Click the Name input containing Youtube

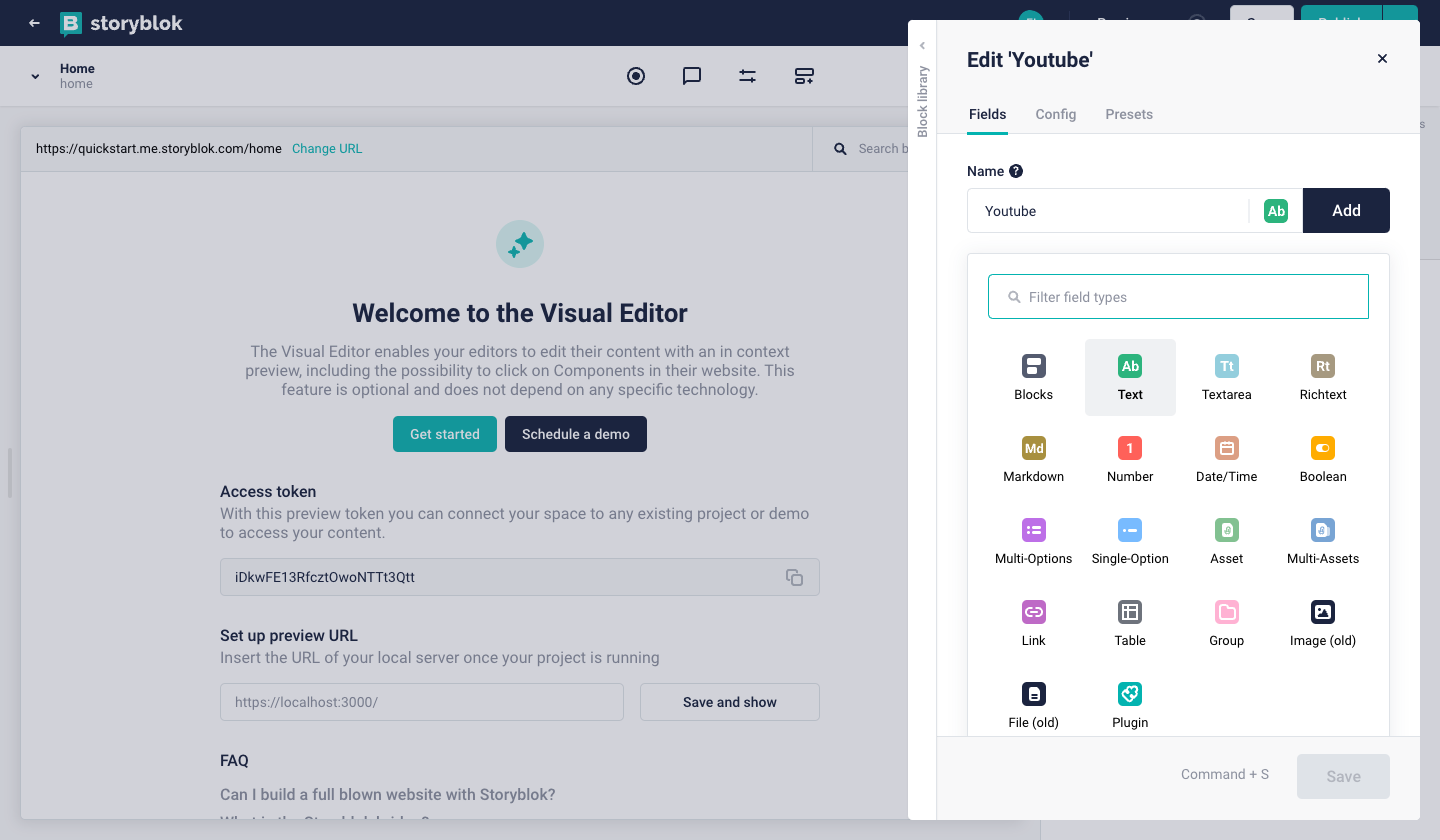click(1109, 211)
